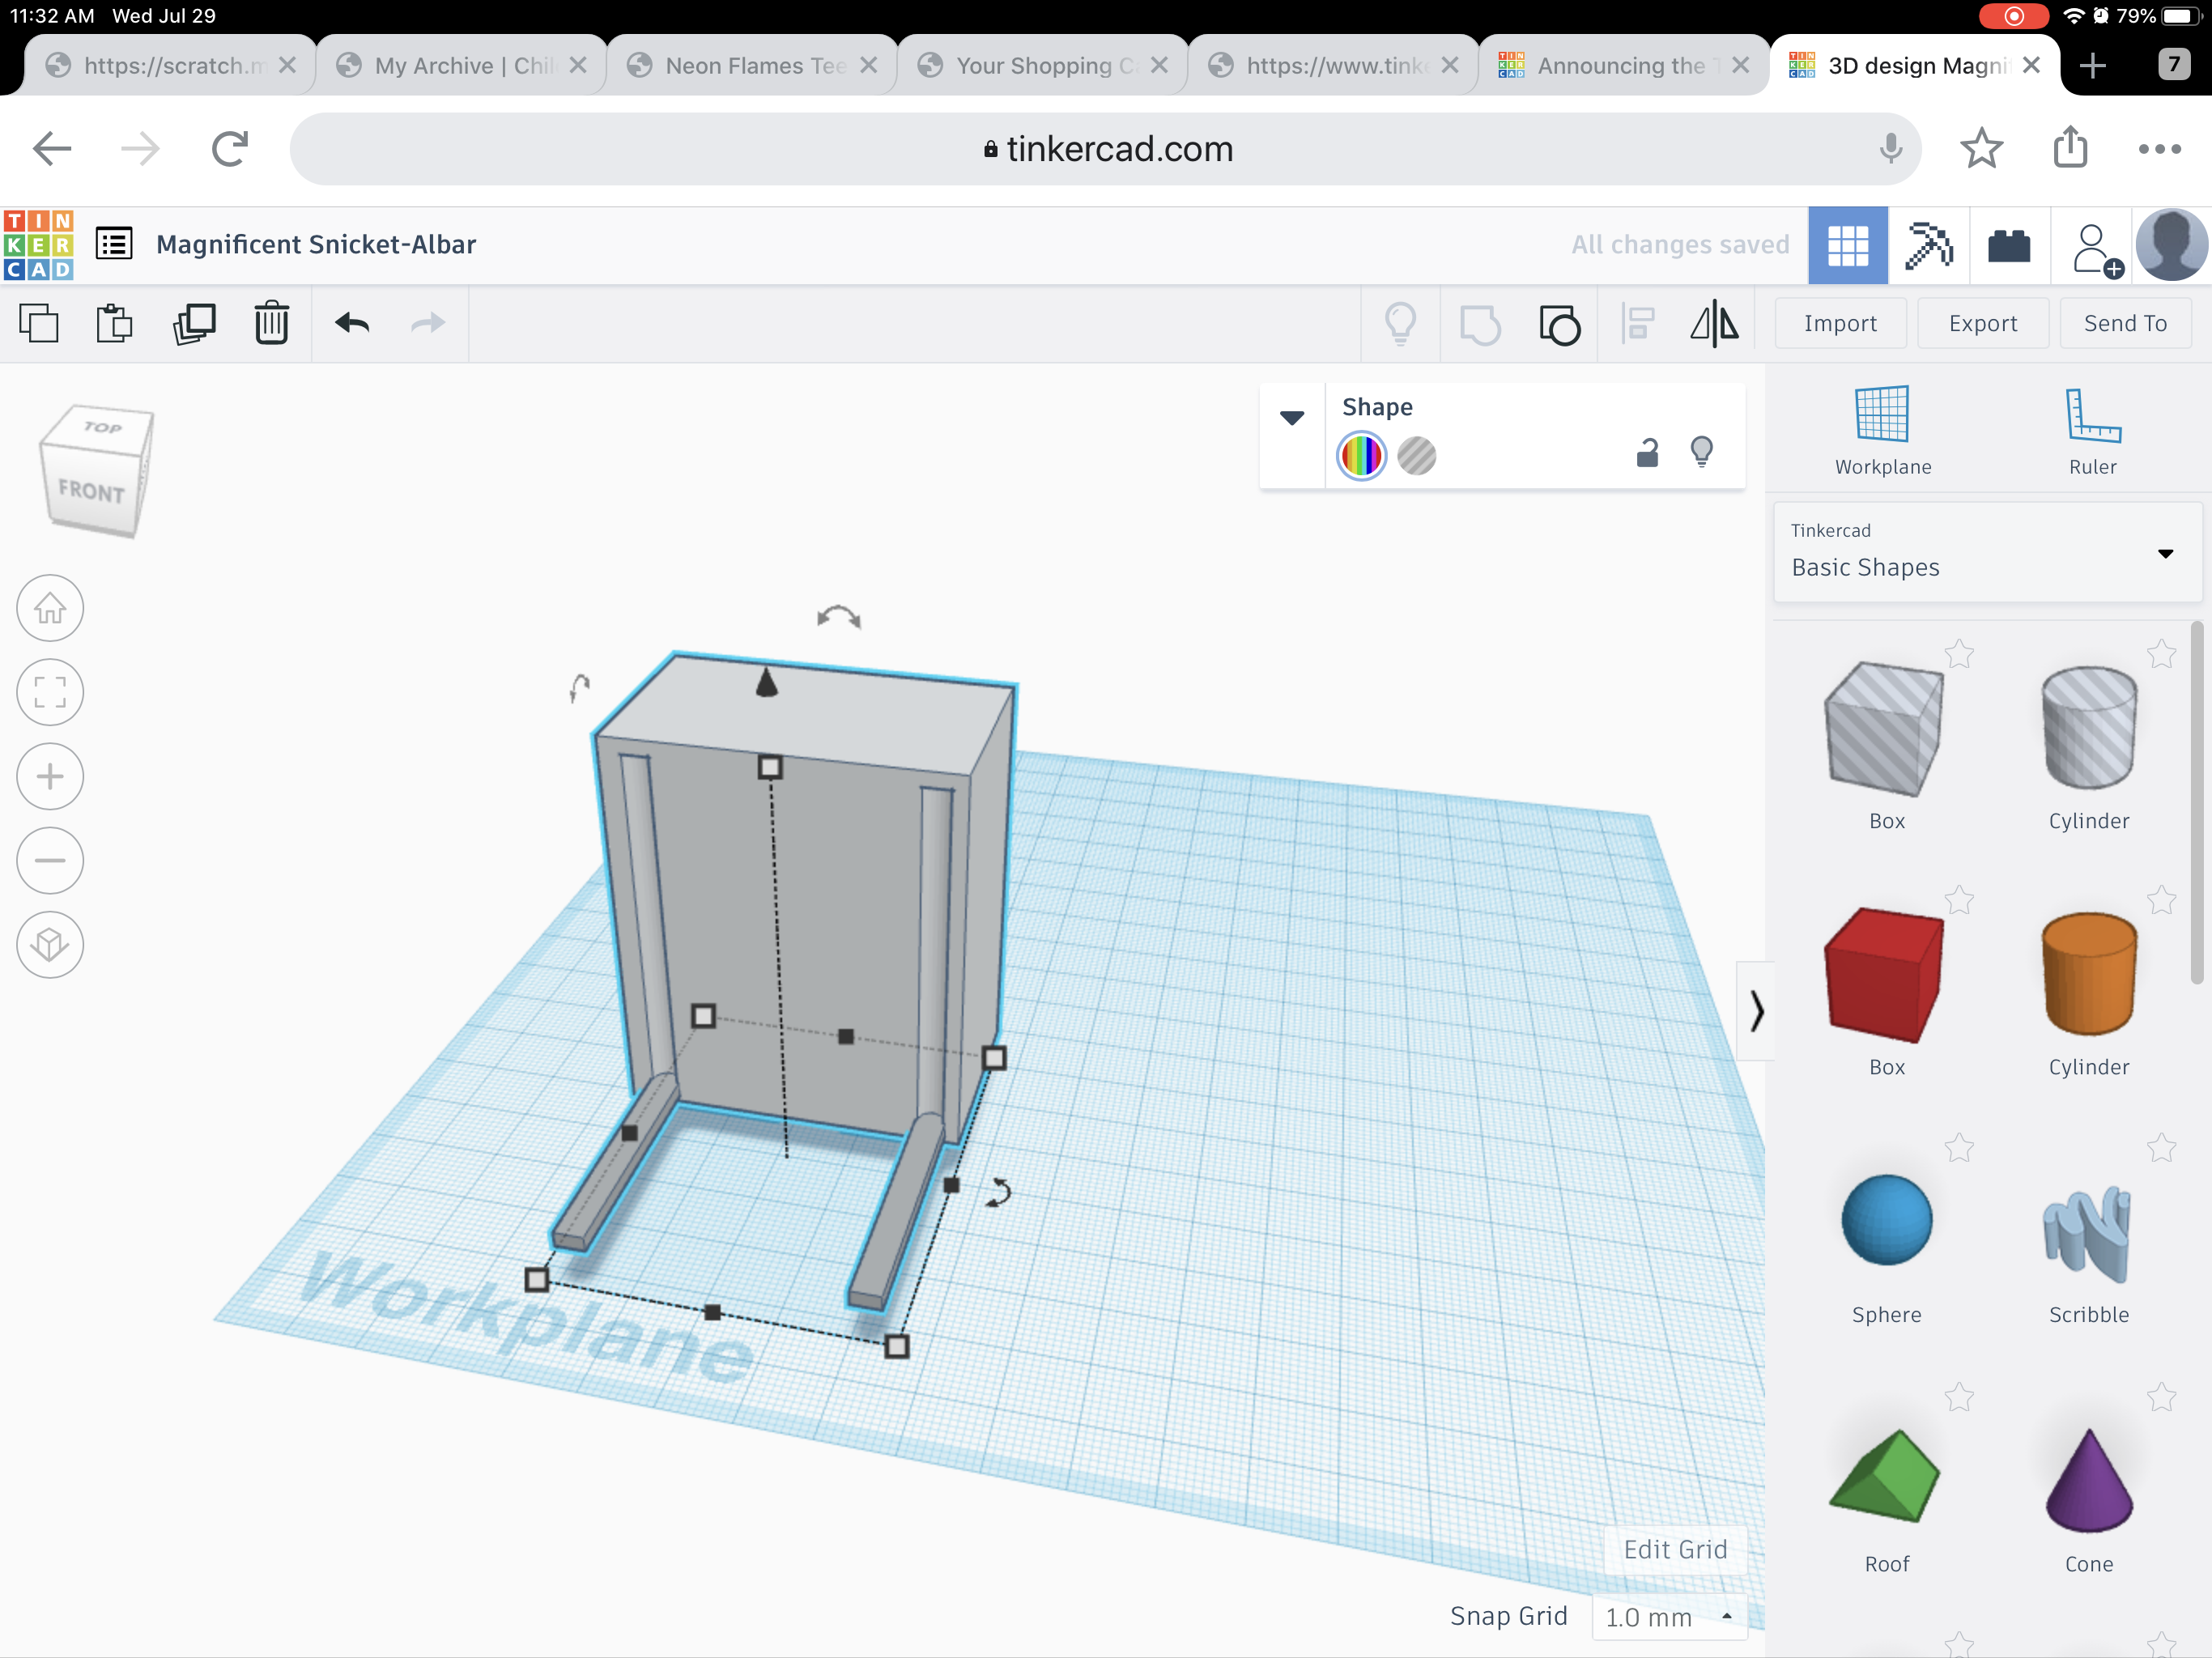Zoom out with the minus button

(50, 860)
